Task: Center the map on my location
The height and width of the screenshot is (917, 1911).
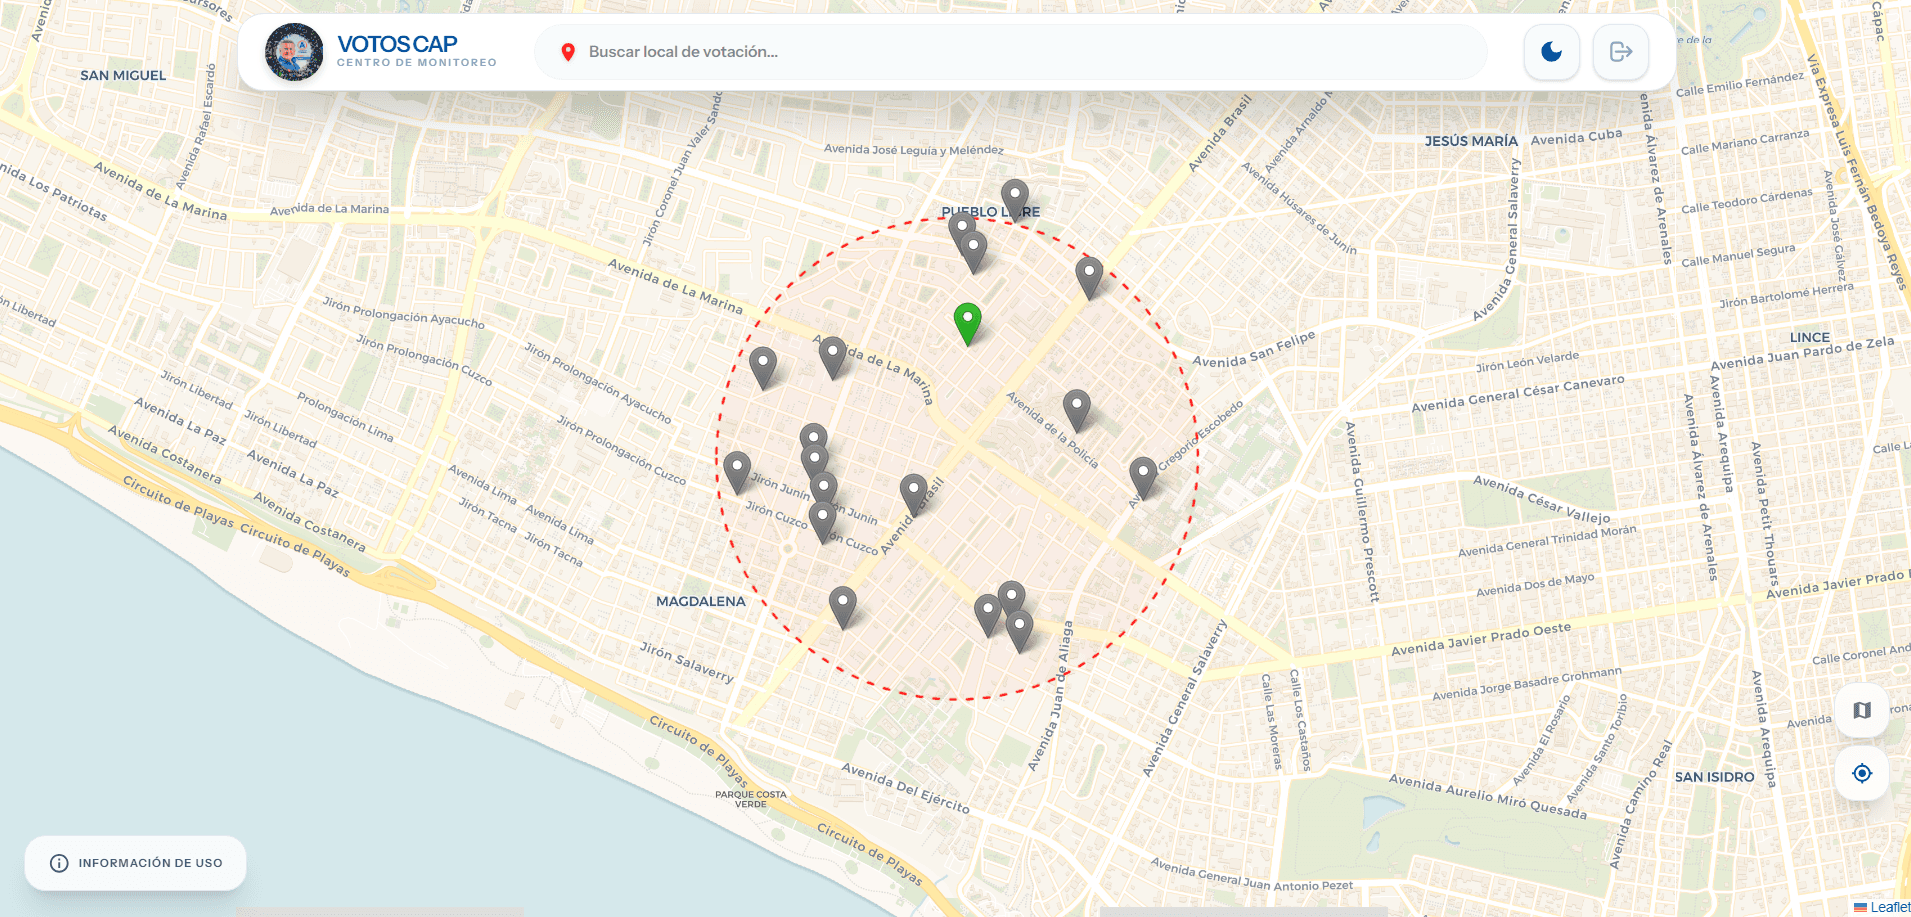Action: tap(1861, 773)
